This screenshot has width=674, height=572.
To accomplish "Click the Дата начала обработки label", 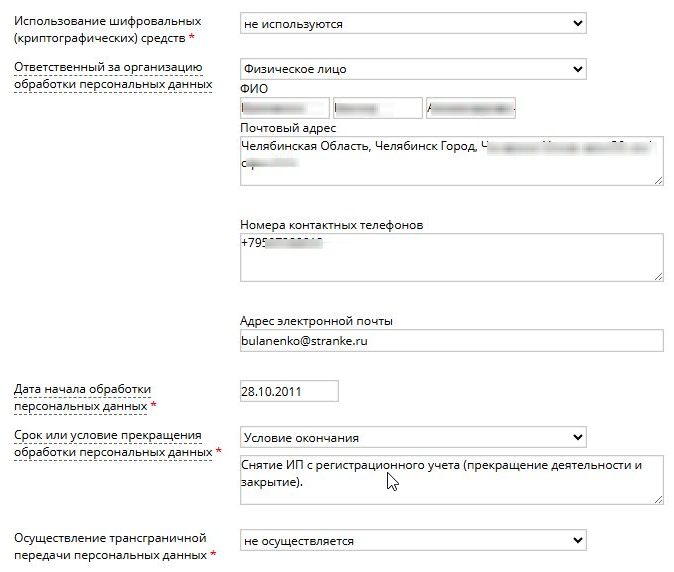I will coord(82,398).
